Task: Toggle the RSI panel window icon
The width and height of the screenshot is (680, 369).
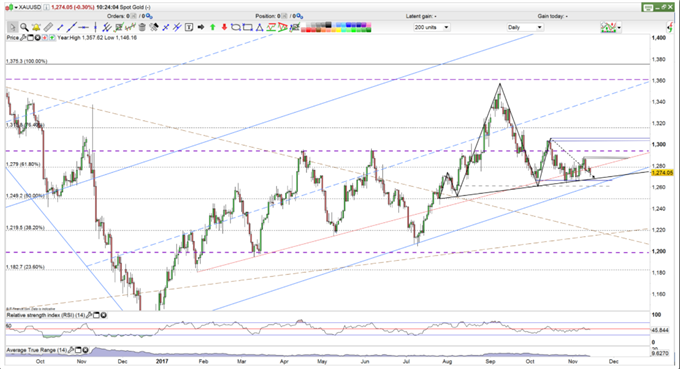Action: coord(96,315)
